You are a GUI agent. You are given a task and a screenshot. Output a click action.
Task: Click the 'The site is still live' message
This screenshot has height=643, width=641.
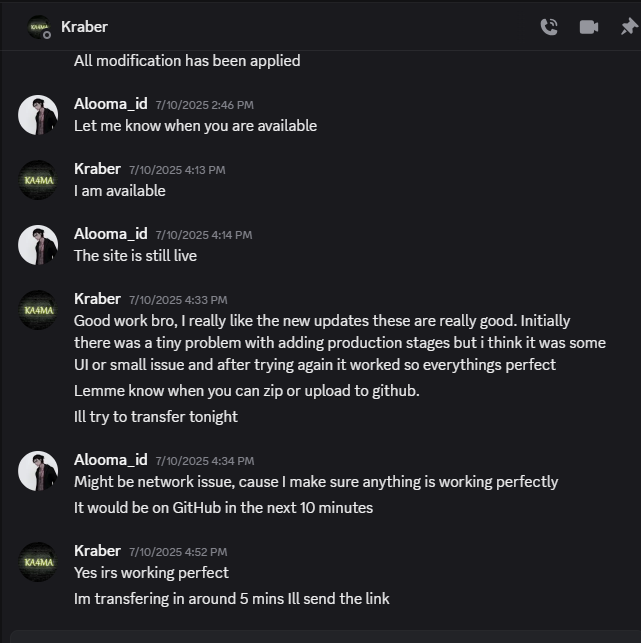(x=135, y=256)
